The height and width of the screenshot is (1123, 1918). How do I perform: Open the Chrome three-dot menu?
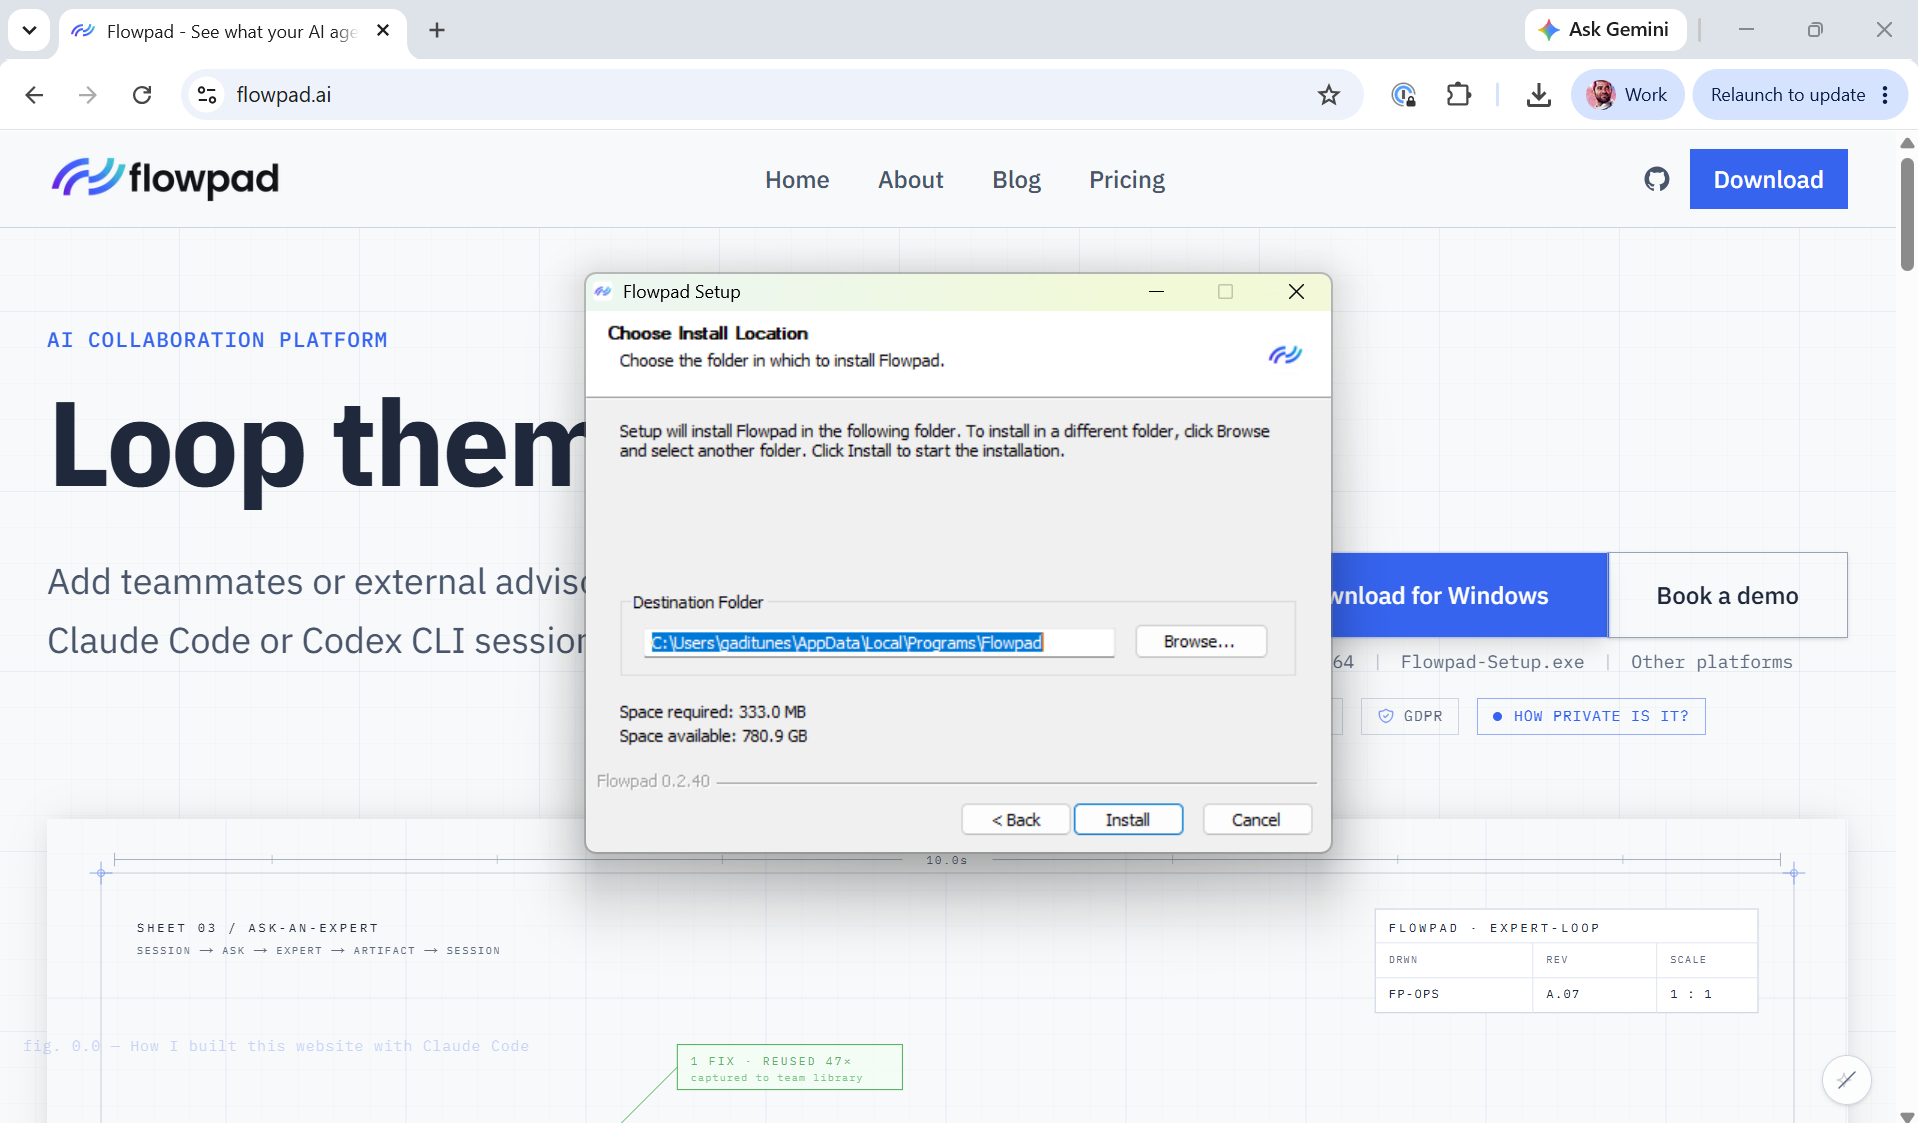tap(1885, 95)
